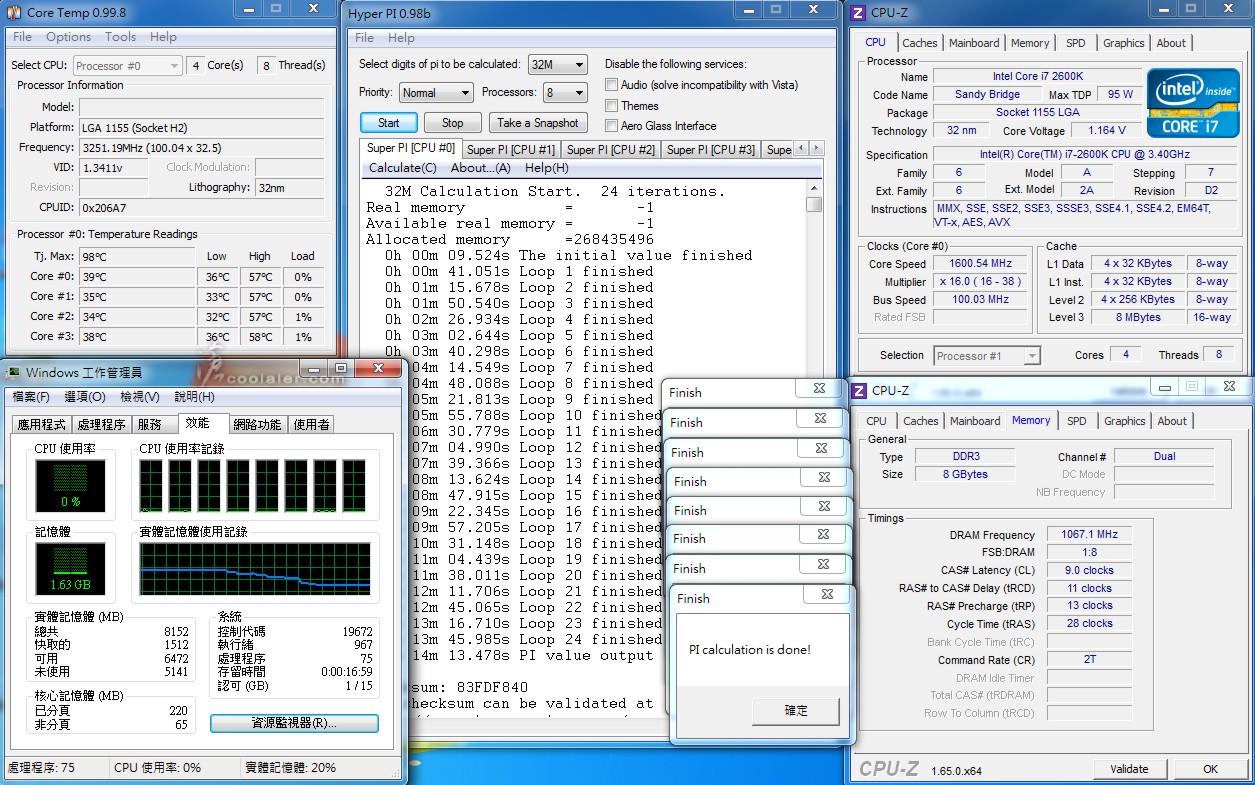Click the 'Sandy Bridge' code name value
1255x785 pixels.
pyautogui.click(x=988, y=94)
